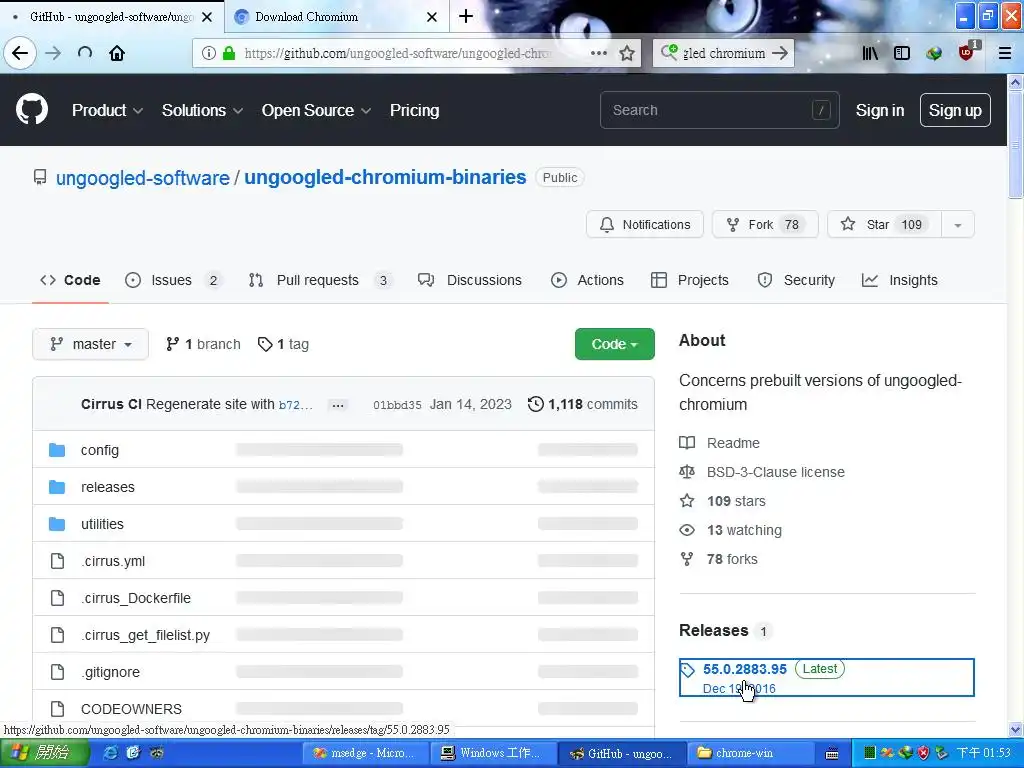Open the CODEOWNERS file

[131, 709]
